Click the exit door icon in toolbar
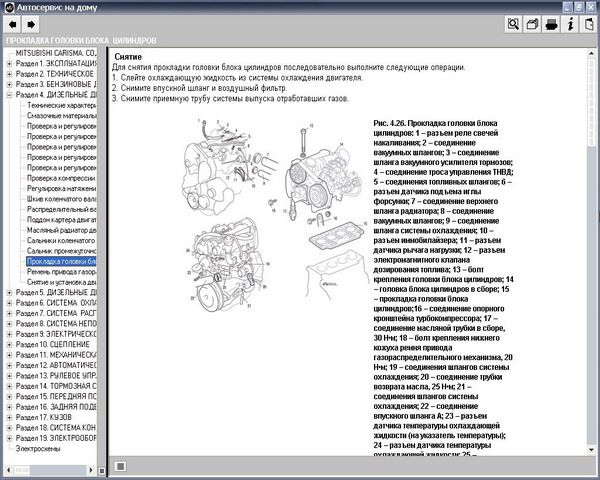600x480 pixels. click(589, 23)
